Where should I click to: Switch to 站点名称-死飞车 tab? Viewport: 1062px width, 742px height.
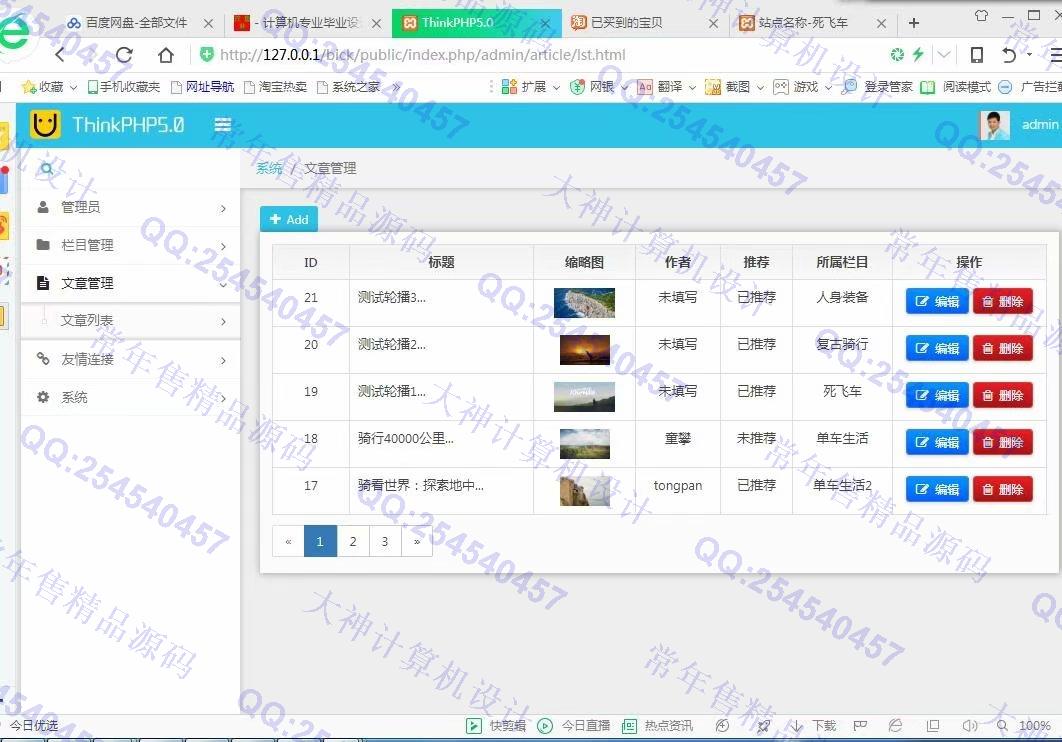[811, 23]
